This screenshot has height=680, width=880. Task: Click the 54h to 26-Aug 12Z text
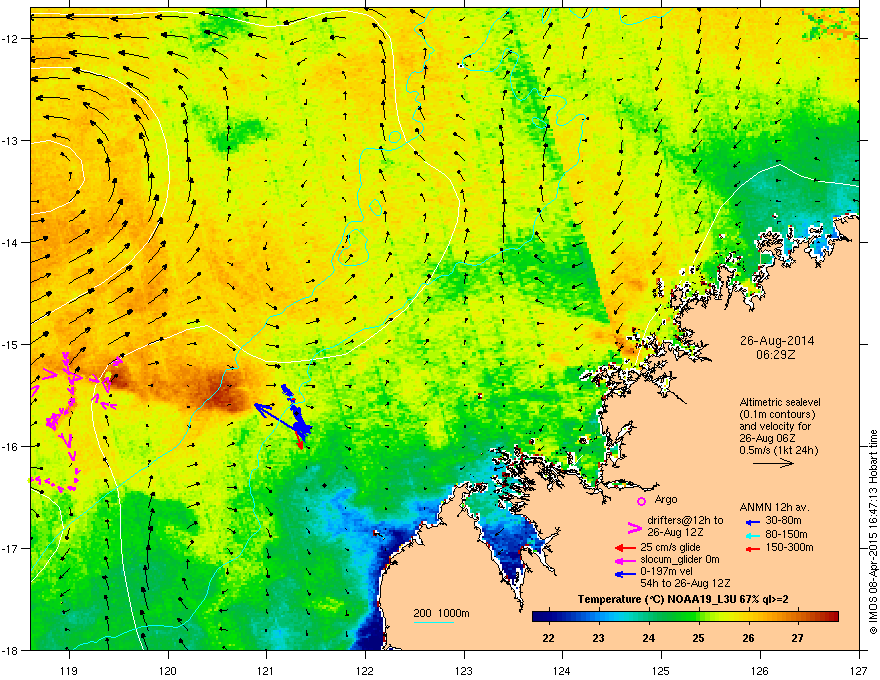point(685,583)
